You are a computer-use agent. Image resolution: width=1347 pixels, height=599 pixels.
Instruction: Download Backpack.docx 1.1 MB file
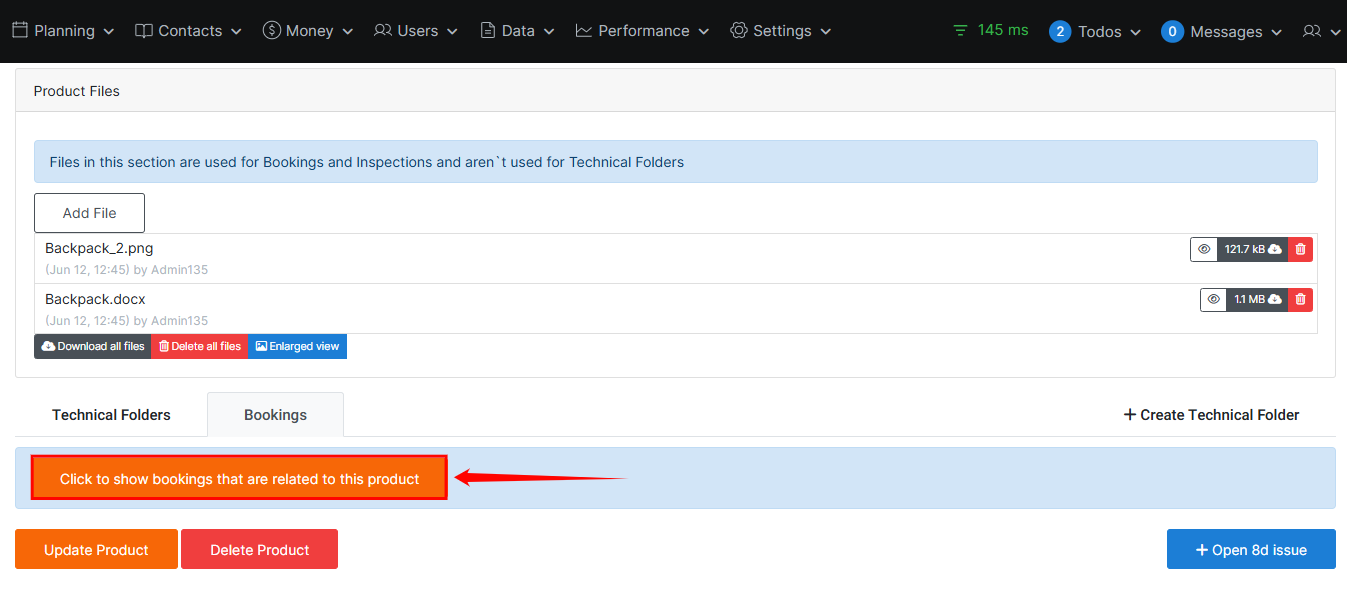[x=1257, y=299]
